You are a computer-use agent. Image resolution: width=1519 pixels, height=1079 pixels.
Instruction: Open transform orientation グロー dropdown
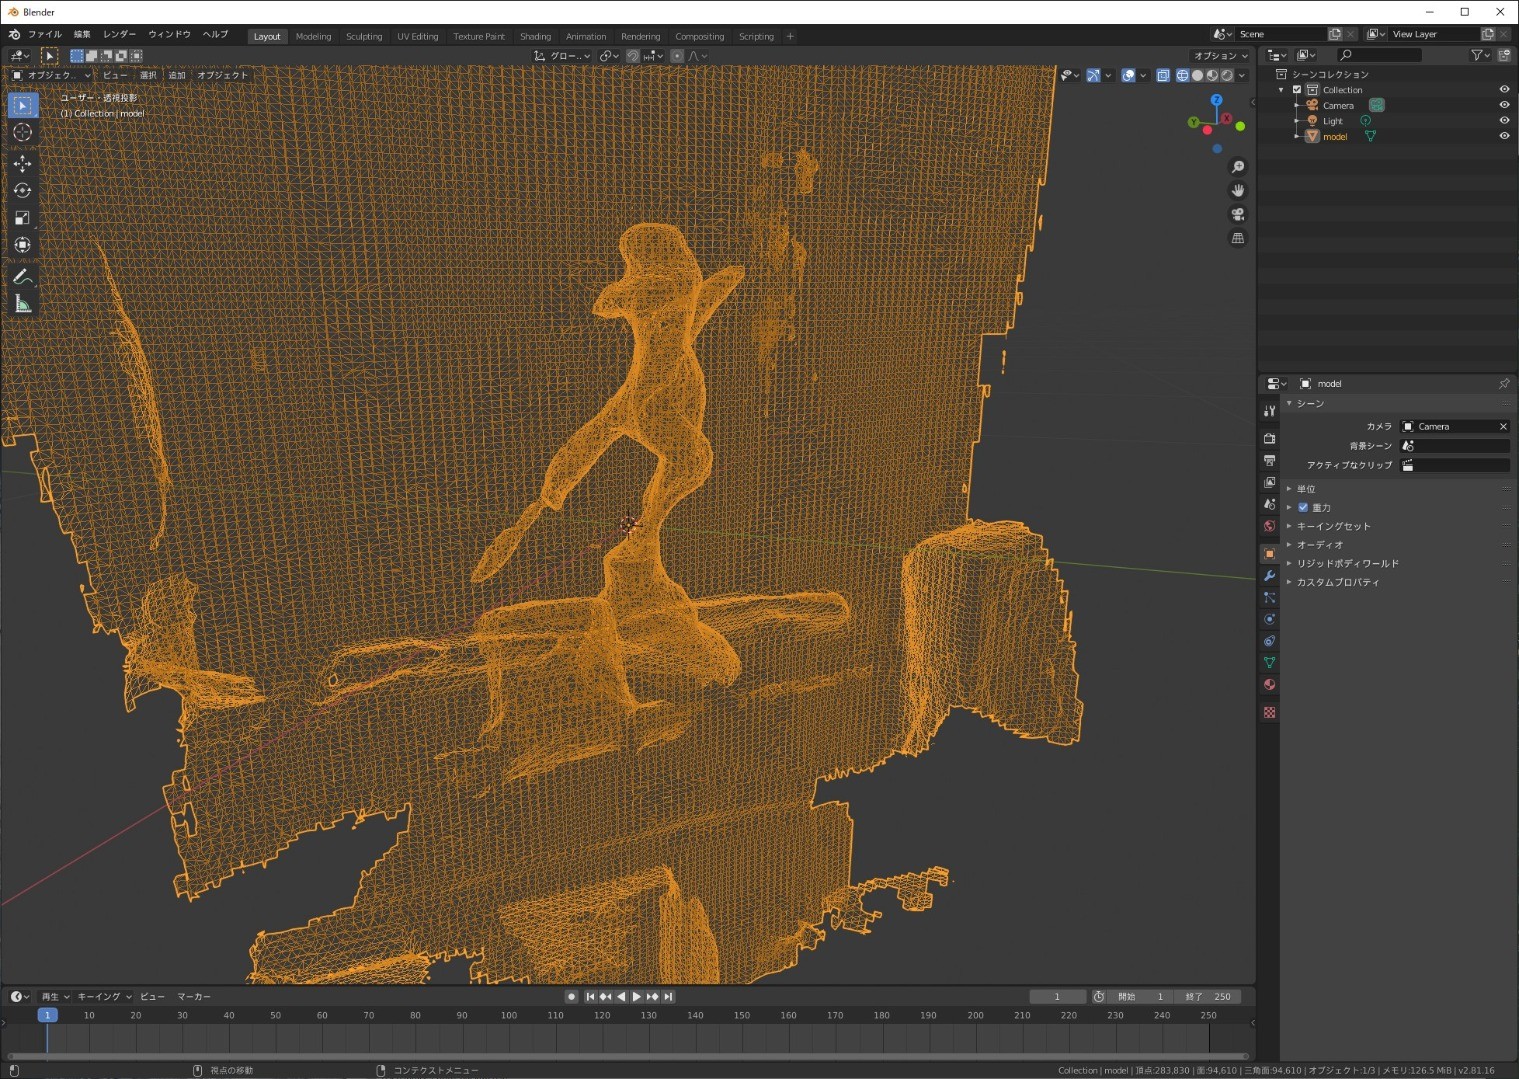click(563, 56)
